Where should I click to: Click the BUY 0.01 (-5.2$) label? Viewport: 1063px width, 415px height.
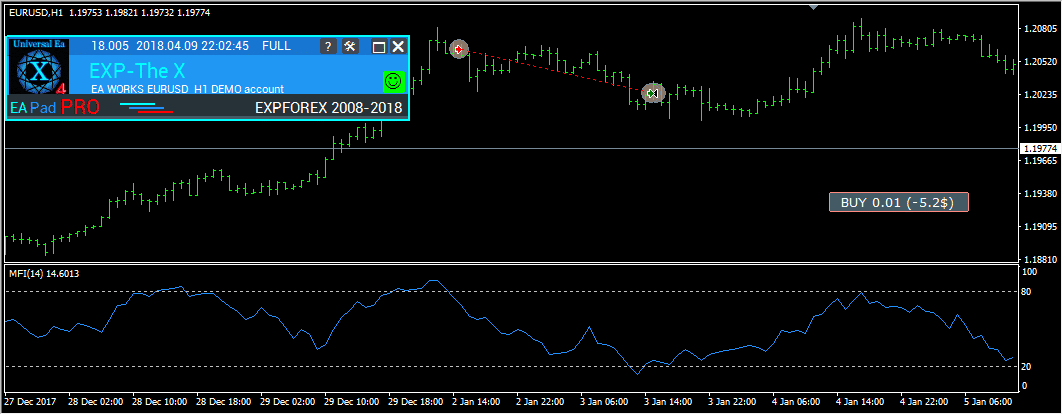898,202
